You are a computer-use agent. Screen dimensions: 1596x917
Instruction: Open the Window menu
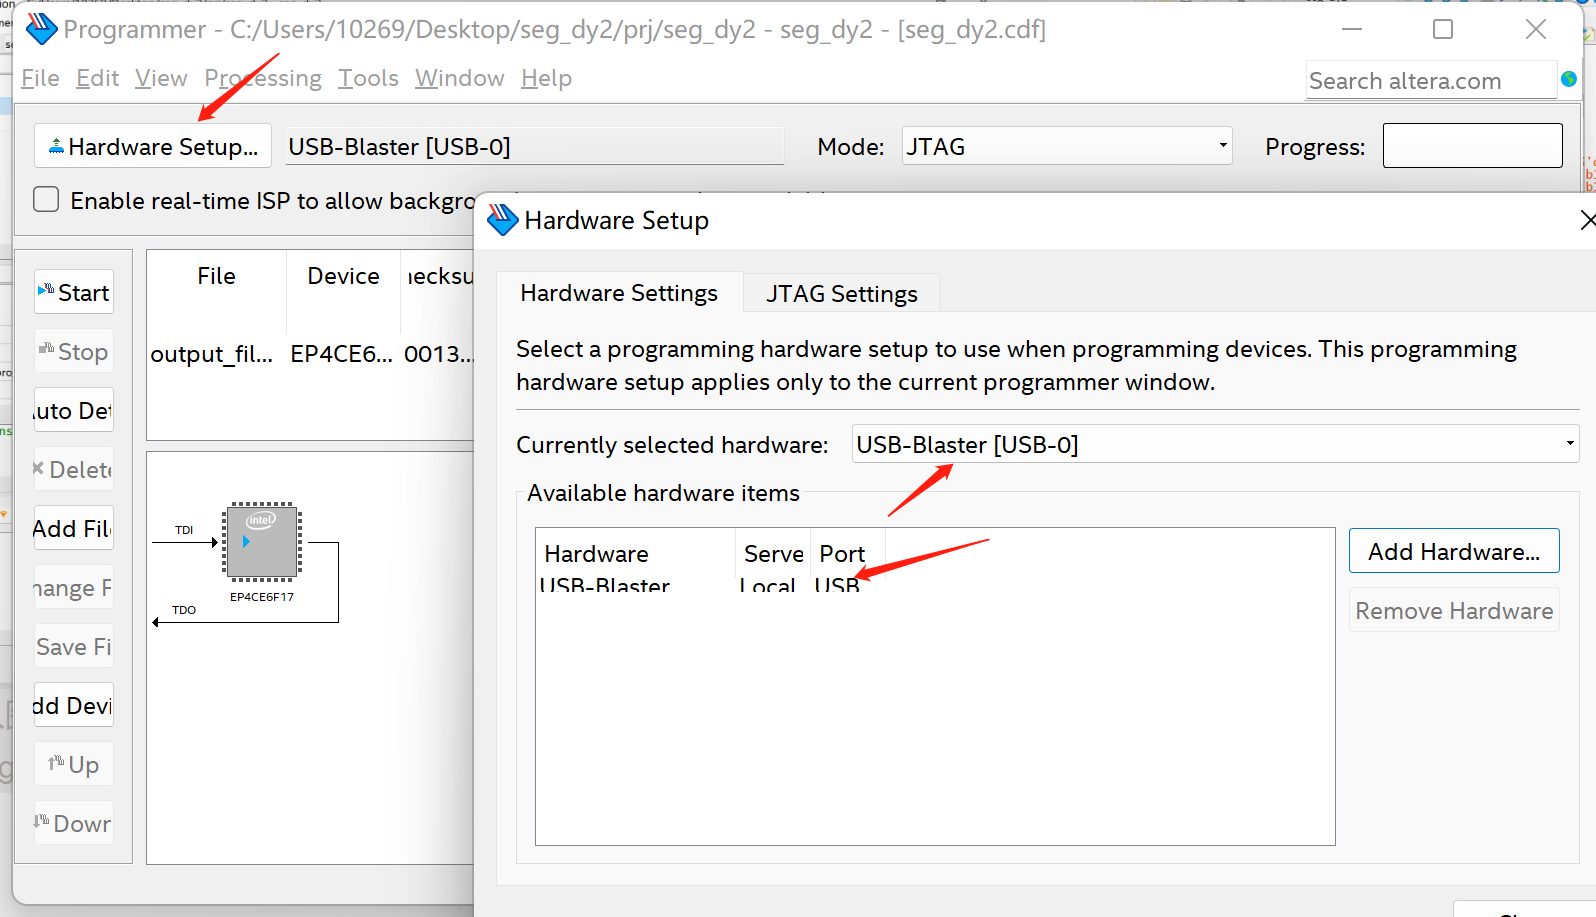[460, 78]
